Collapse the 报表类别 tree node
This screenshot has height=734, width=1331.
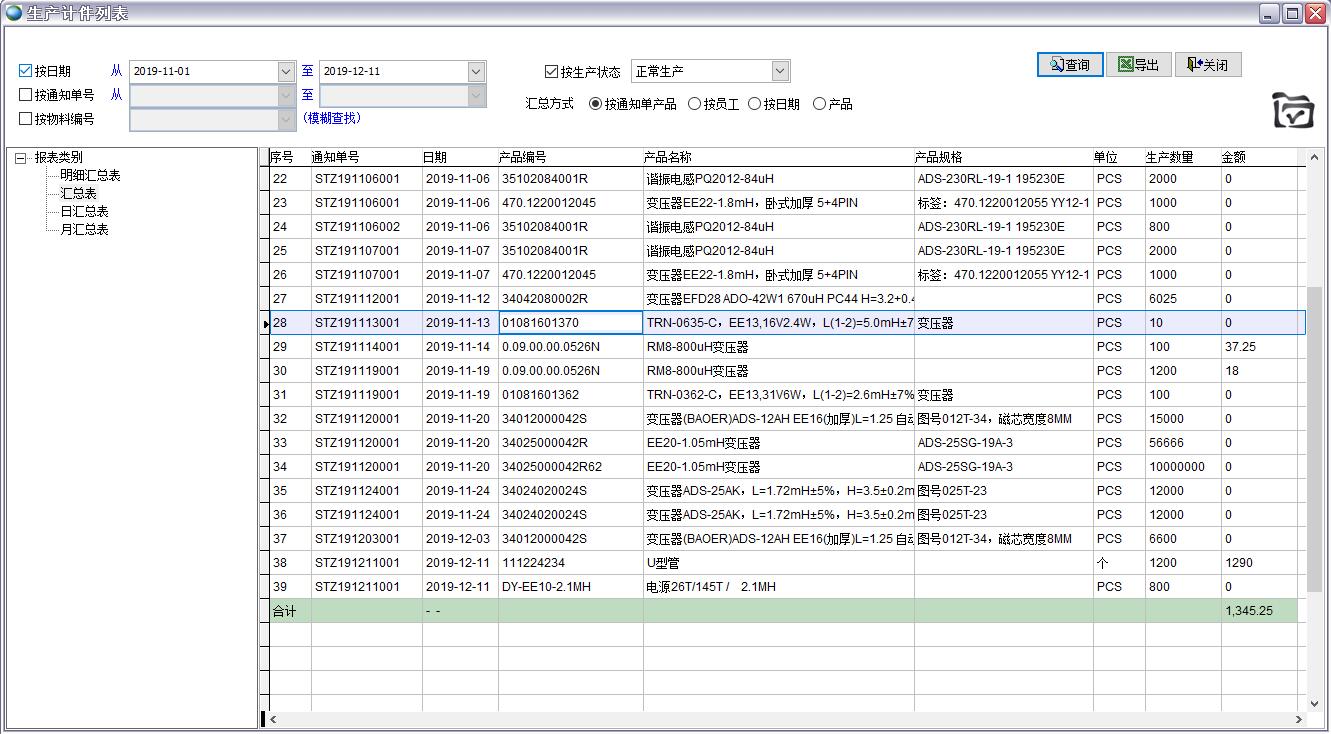click(x=20, y=158)
